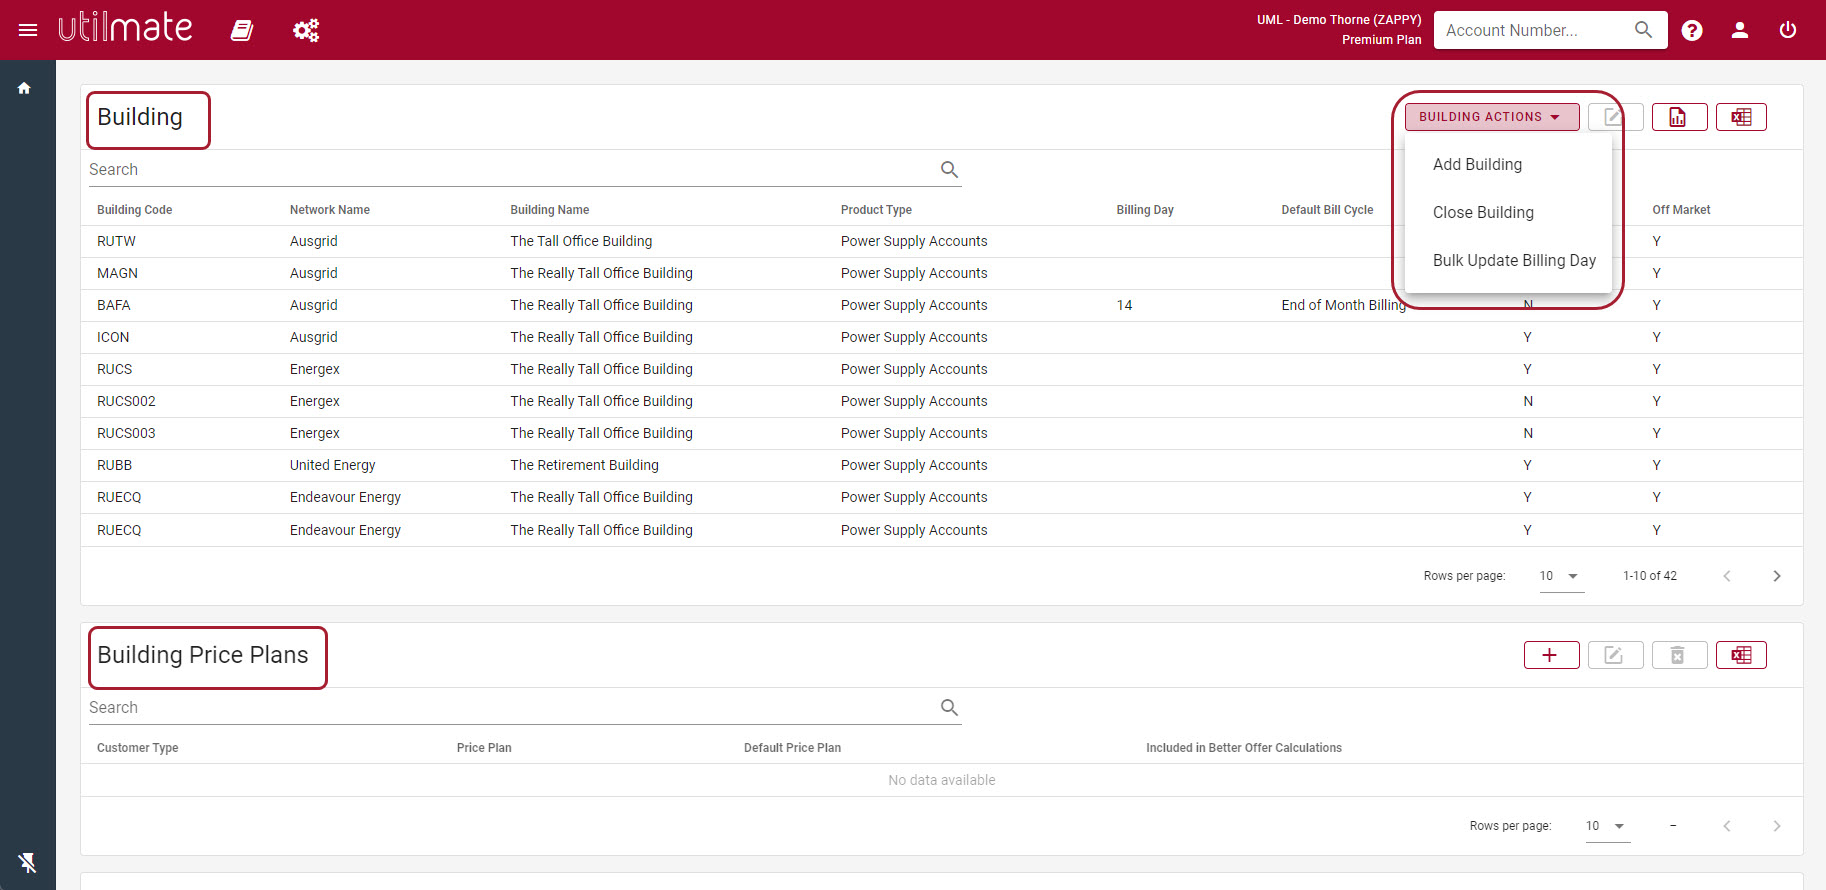Collapse the Building Actions dropdown
1826x890 pixels.
1491,117
